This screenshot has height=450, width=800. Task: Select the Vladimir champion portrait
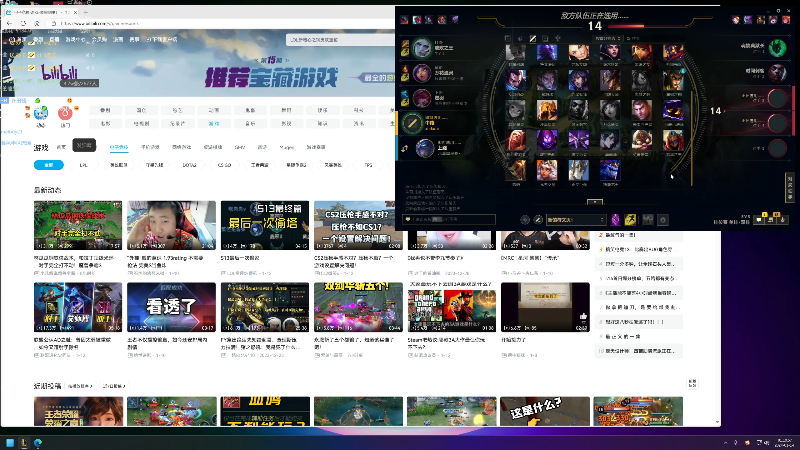pos(516,139)
